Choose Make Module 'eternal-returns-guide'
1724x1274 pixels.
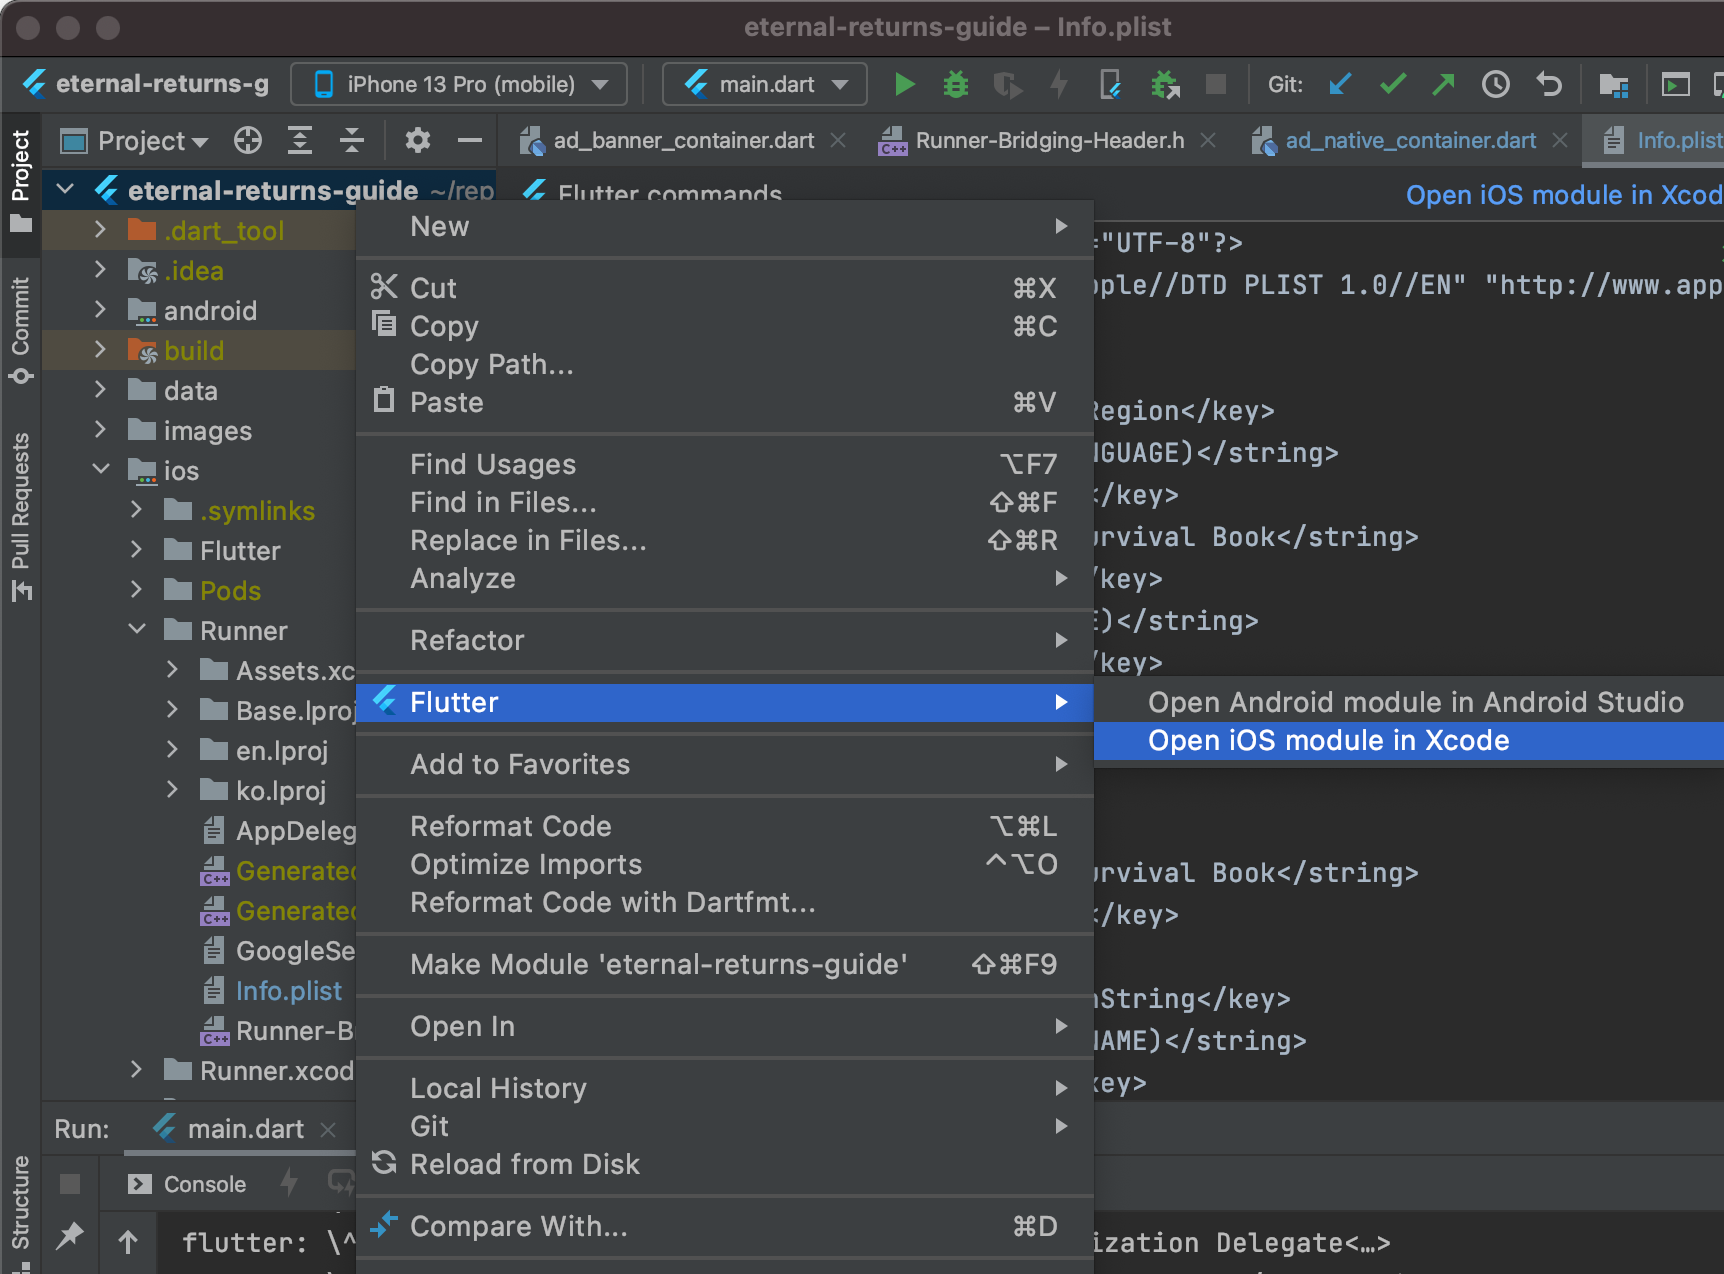(x=725, y=965)
